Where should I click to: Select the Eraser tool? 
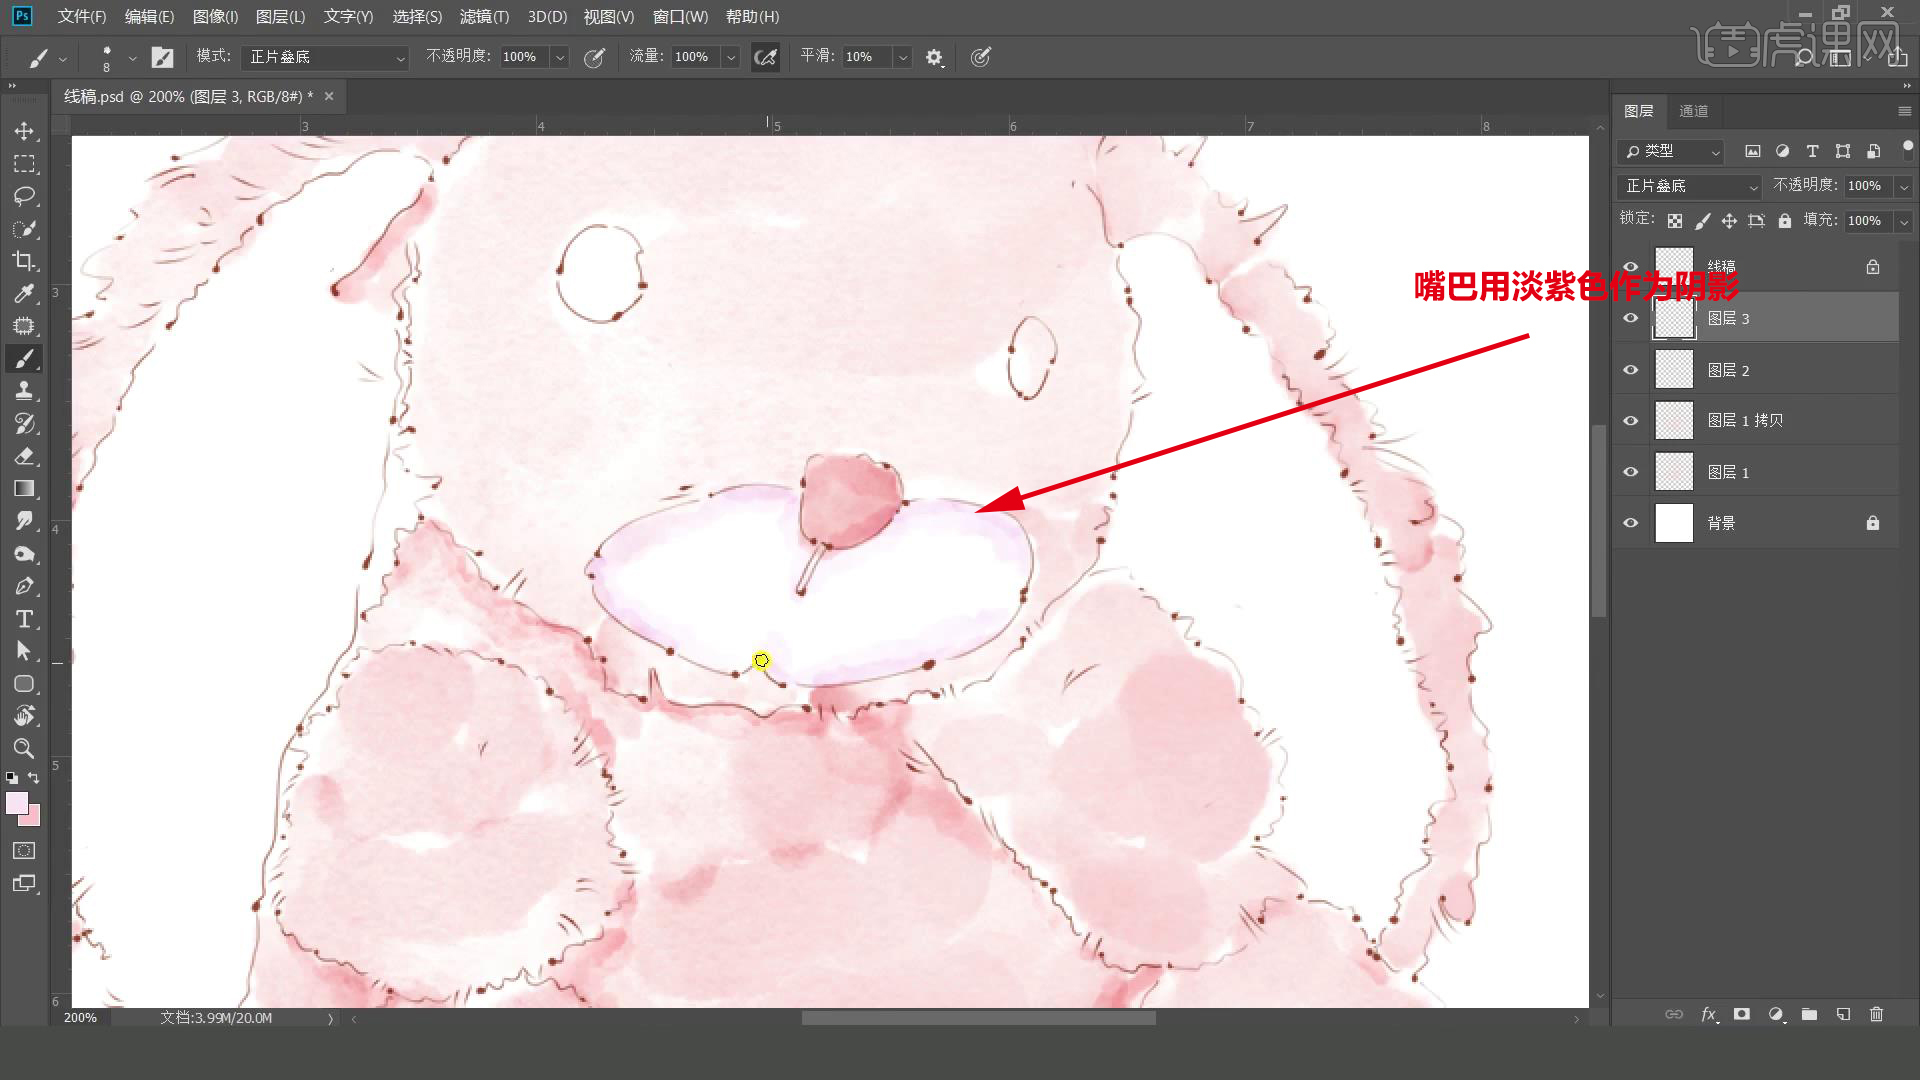point(24,456)
